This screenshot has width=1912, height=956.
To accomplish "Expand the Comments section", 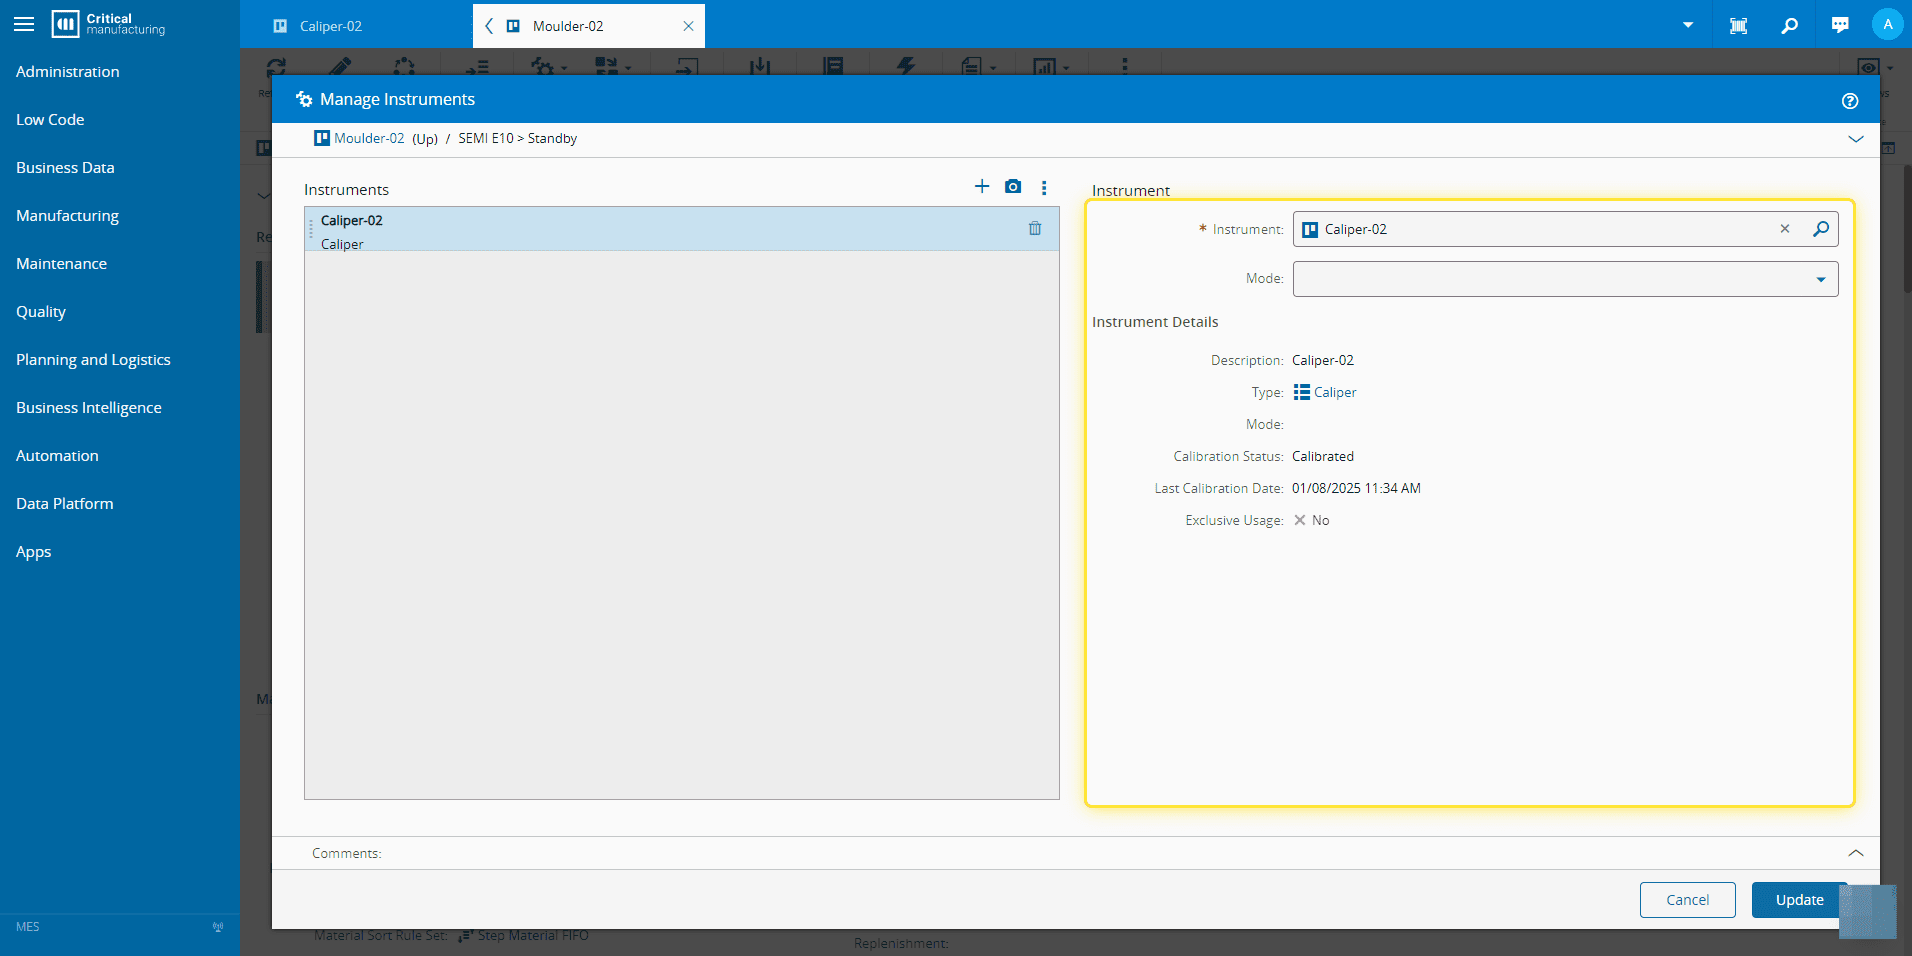I will [1856, 853].
